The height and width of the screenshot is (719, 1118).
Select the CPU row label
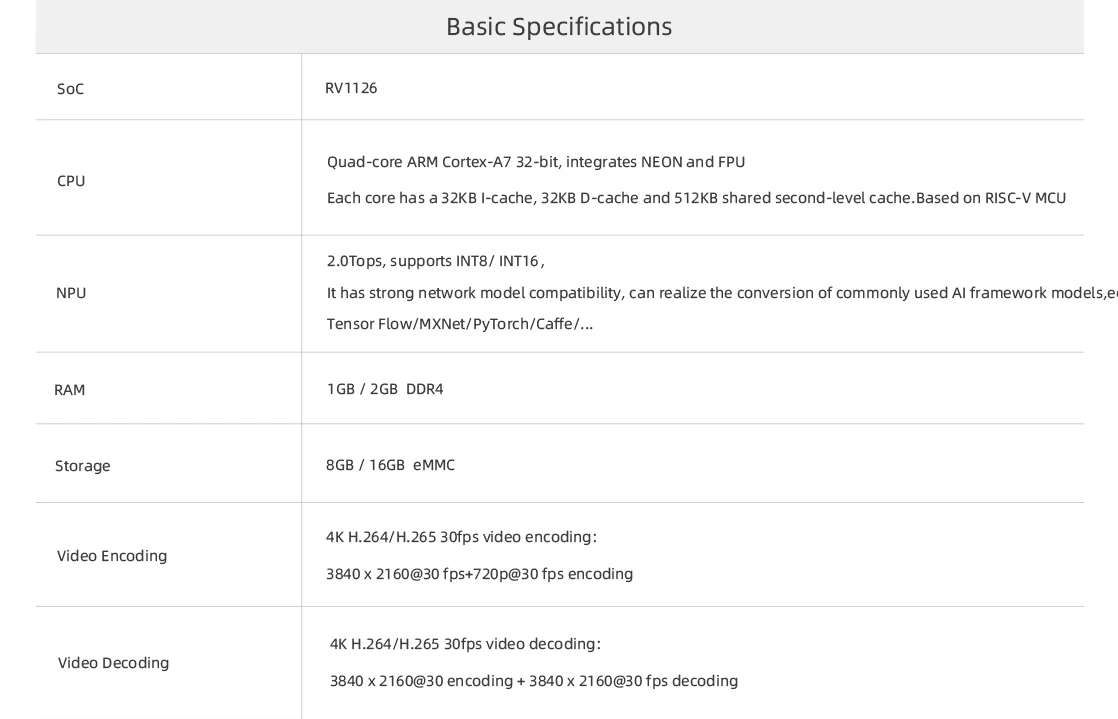pyautogui.click(x=71, y=181)
